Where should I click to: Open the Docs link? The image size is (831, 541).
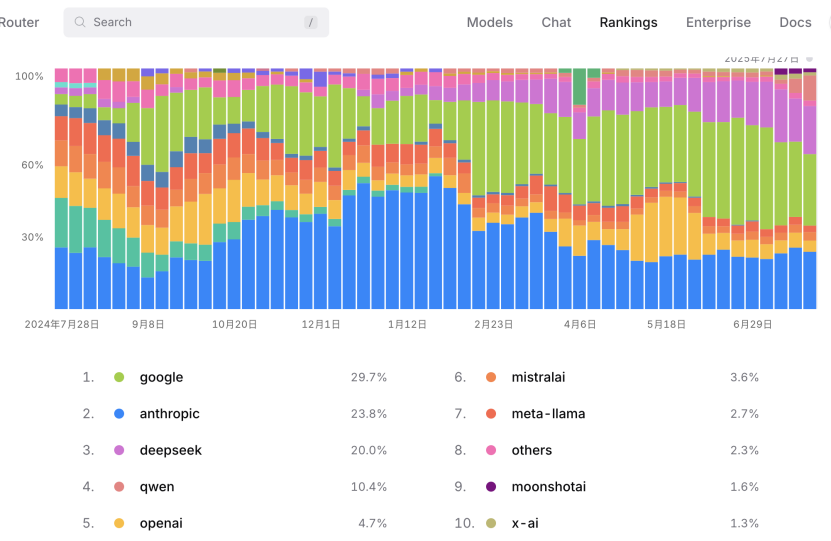(795, 22)
